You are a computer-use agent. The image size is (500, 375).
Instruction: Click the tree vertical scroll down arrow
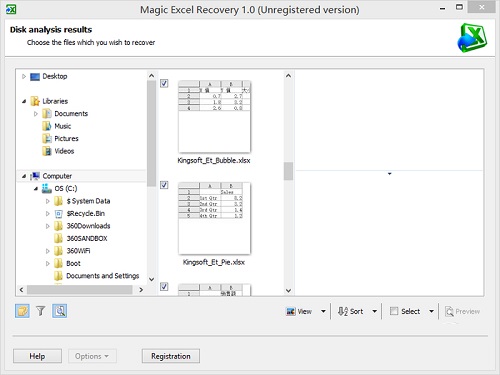151,279
